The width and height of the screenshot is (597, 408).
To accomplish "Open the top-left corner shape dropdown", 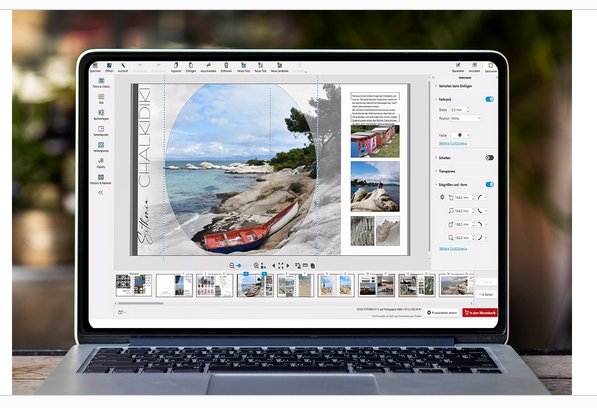I will [482, 197].
